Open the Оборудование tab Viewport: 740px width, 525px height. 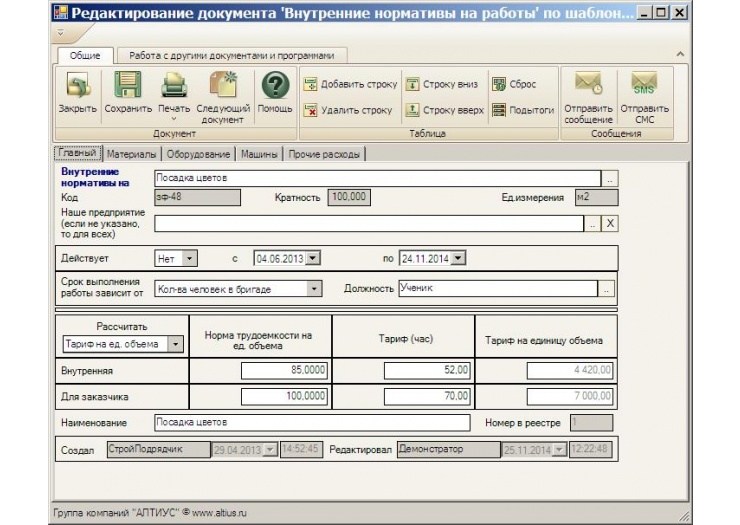coord(198,154)
